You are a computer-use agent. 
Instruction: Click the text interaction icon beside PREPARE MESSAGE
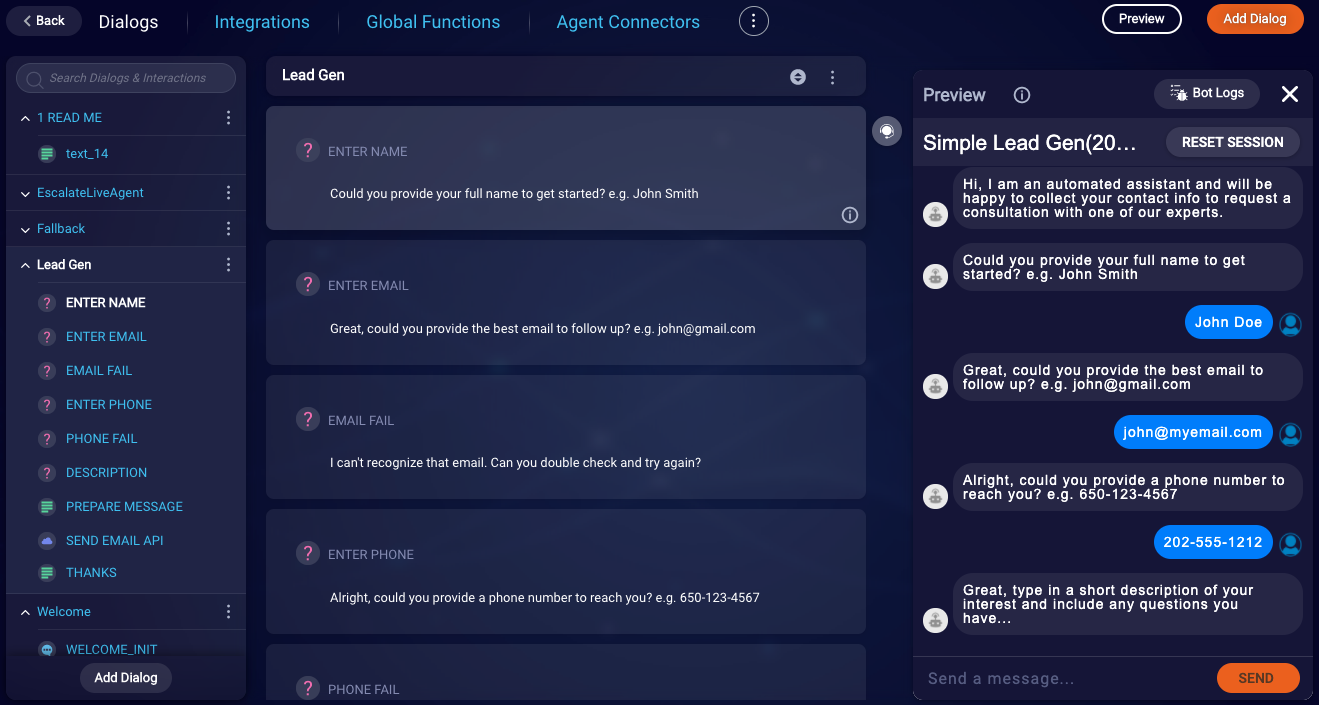coord(46,506)
